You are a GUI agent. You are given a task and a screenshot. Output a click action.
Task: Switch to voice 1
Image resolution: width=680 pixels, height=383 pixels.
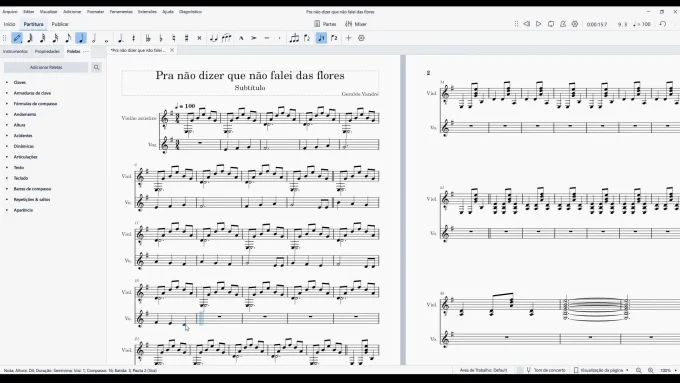(x=321, y=38)
